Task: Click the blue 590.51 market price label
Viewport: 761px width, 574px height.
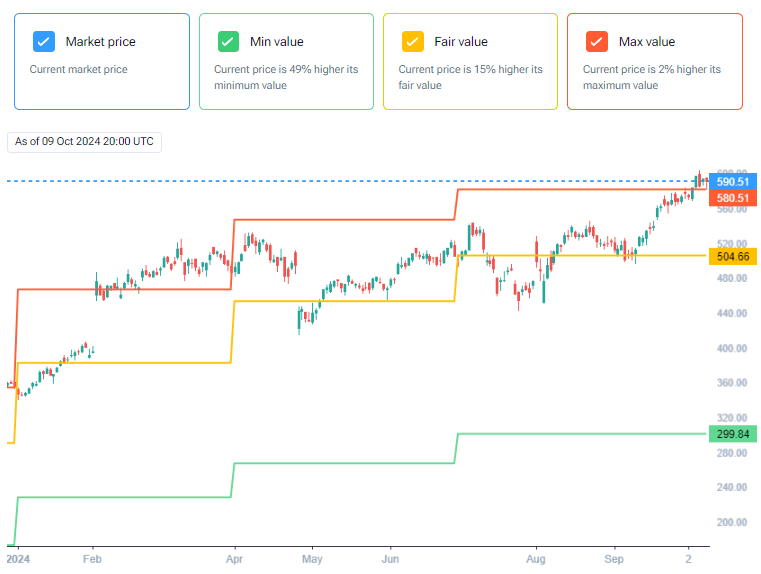Action: point(733,182)
